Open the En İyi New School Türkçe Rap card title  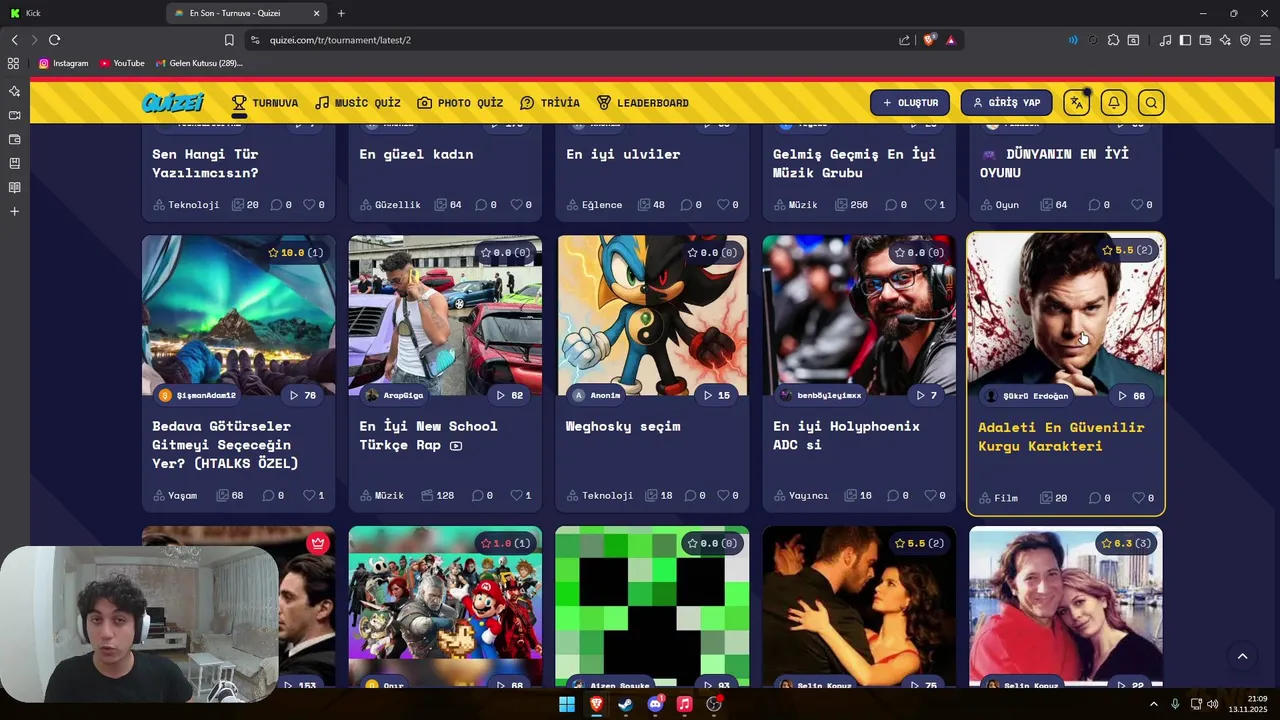point(428,435)
